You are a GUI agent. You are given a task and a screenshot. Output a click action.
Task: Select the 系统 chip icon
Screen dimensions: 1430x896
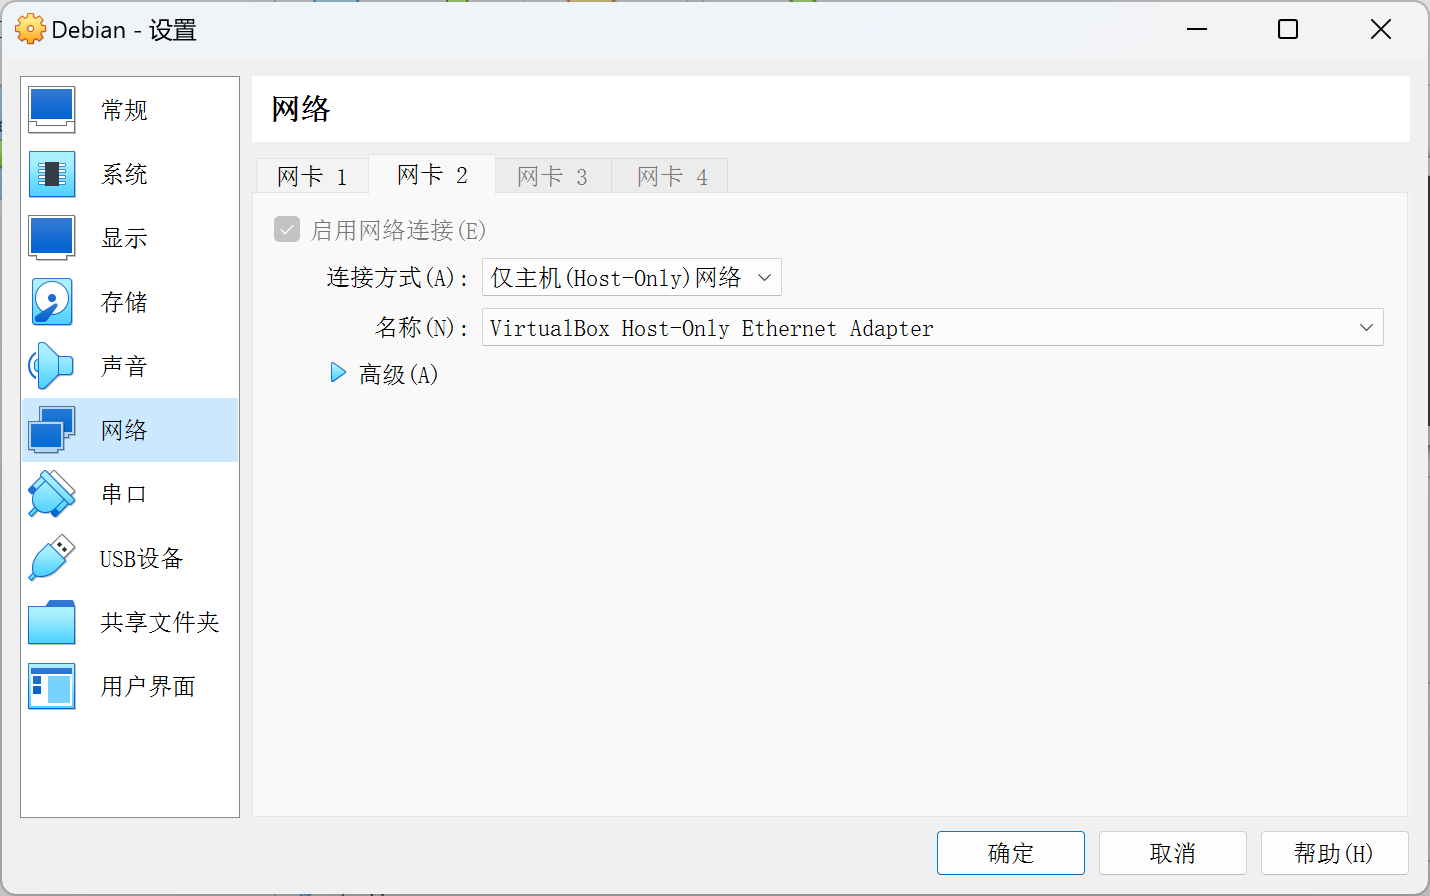pos(51,174)
